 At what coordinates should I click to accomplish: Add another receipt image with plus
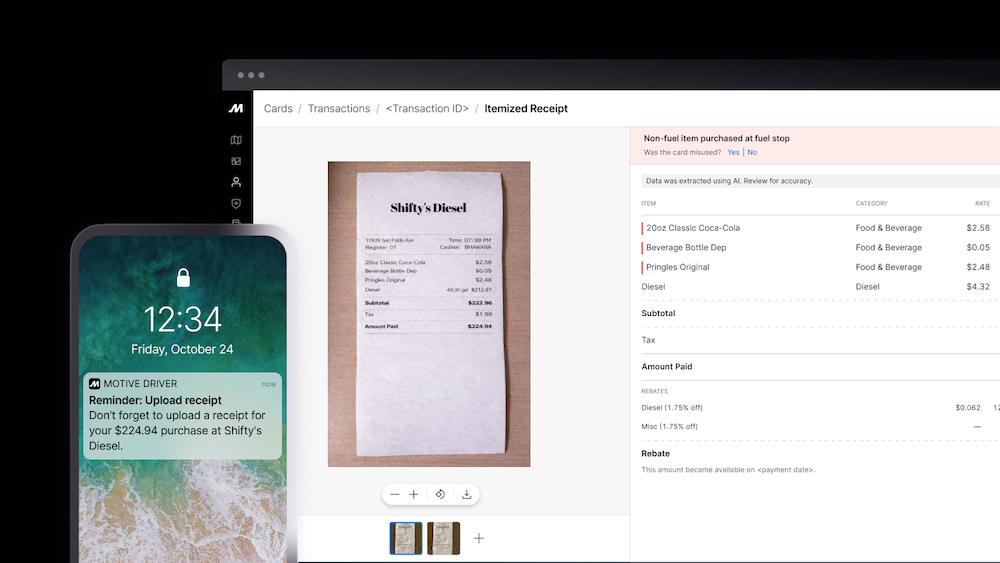pos(479,538)
